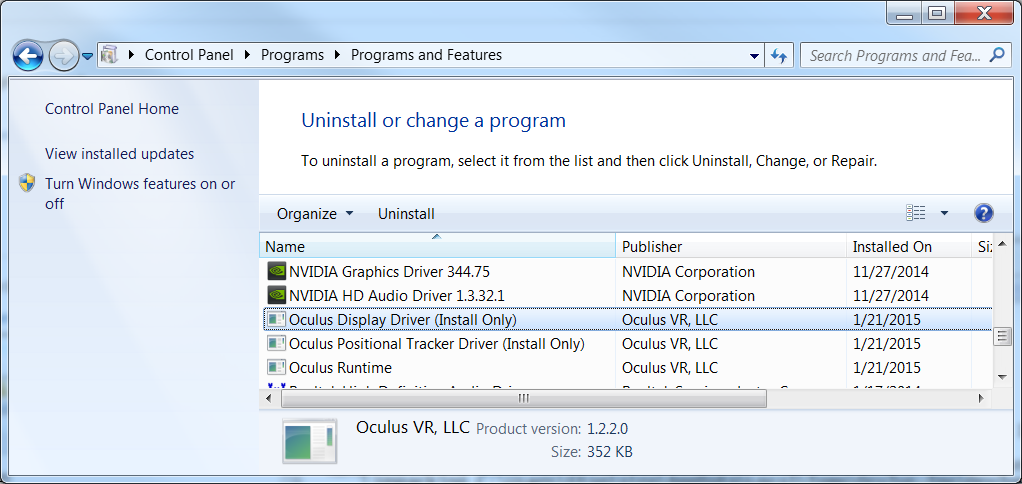Expand the view options dropdown arrow
1022x484 pixels.
944,213
